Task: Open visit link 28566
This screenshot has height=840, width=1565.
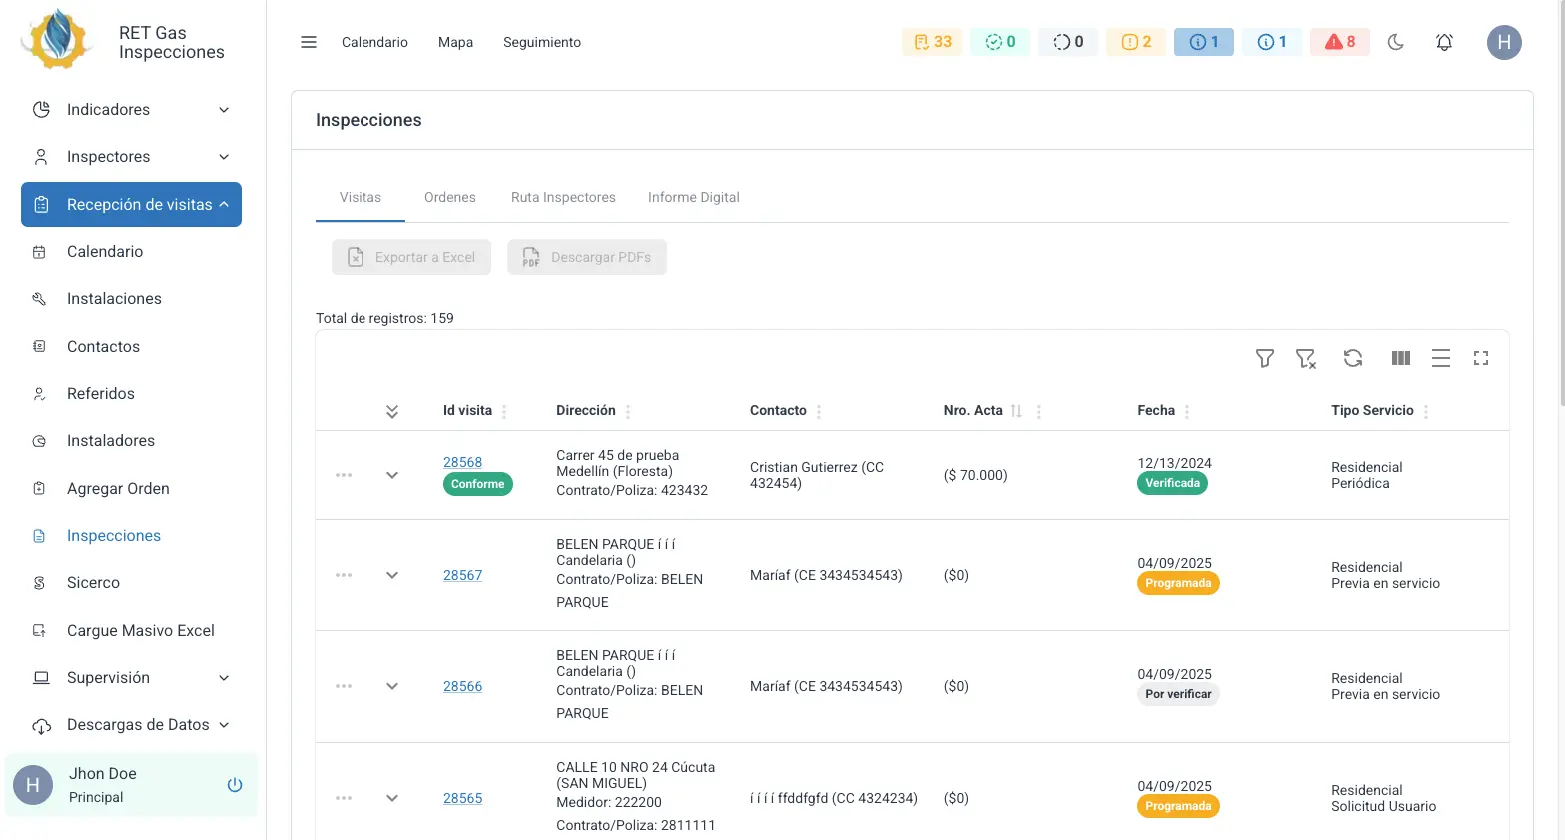Action: pyautogui.click(x=462, y=686)
